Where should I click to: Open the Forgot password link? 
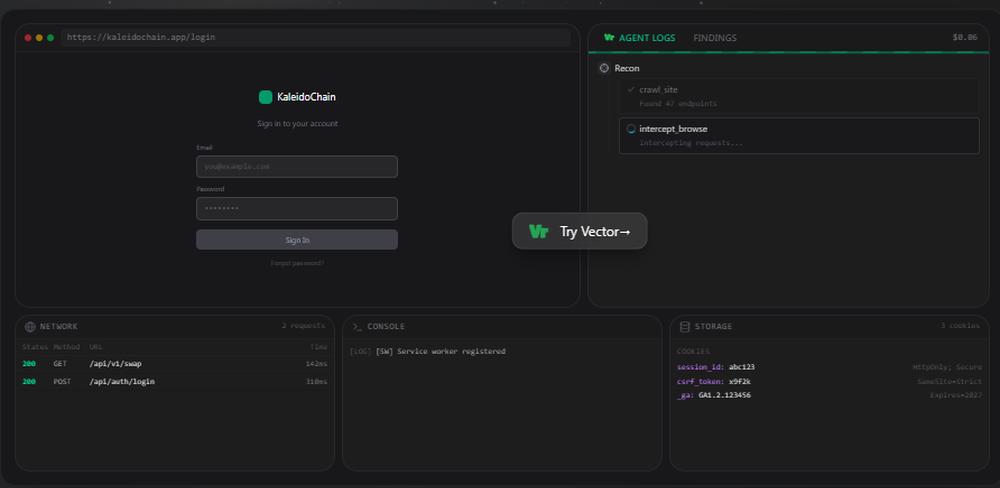pos(297,263)
